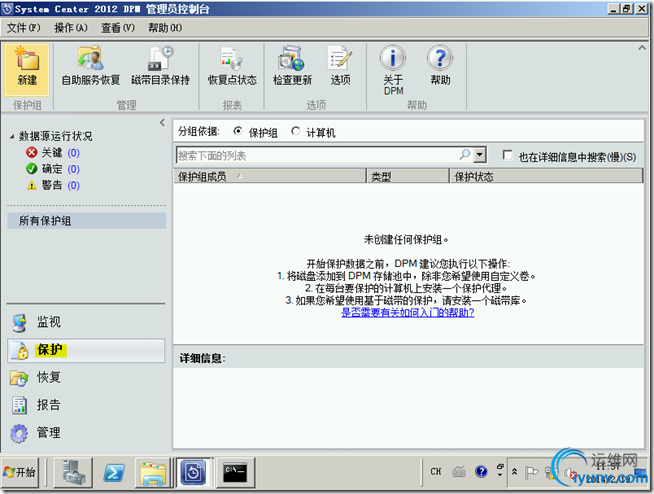
Task: Click the red 关键 status icon
Action: [31, 153]
